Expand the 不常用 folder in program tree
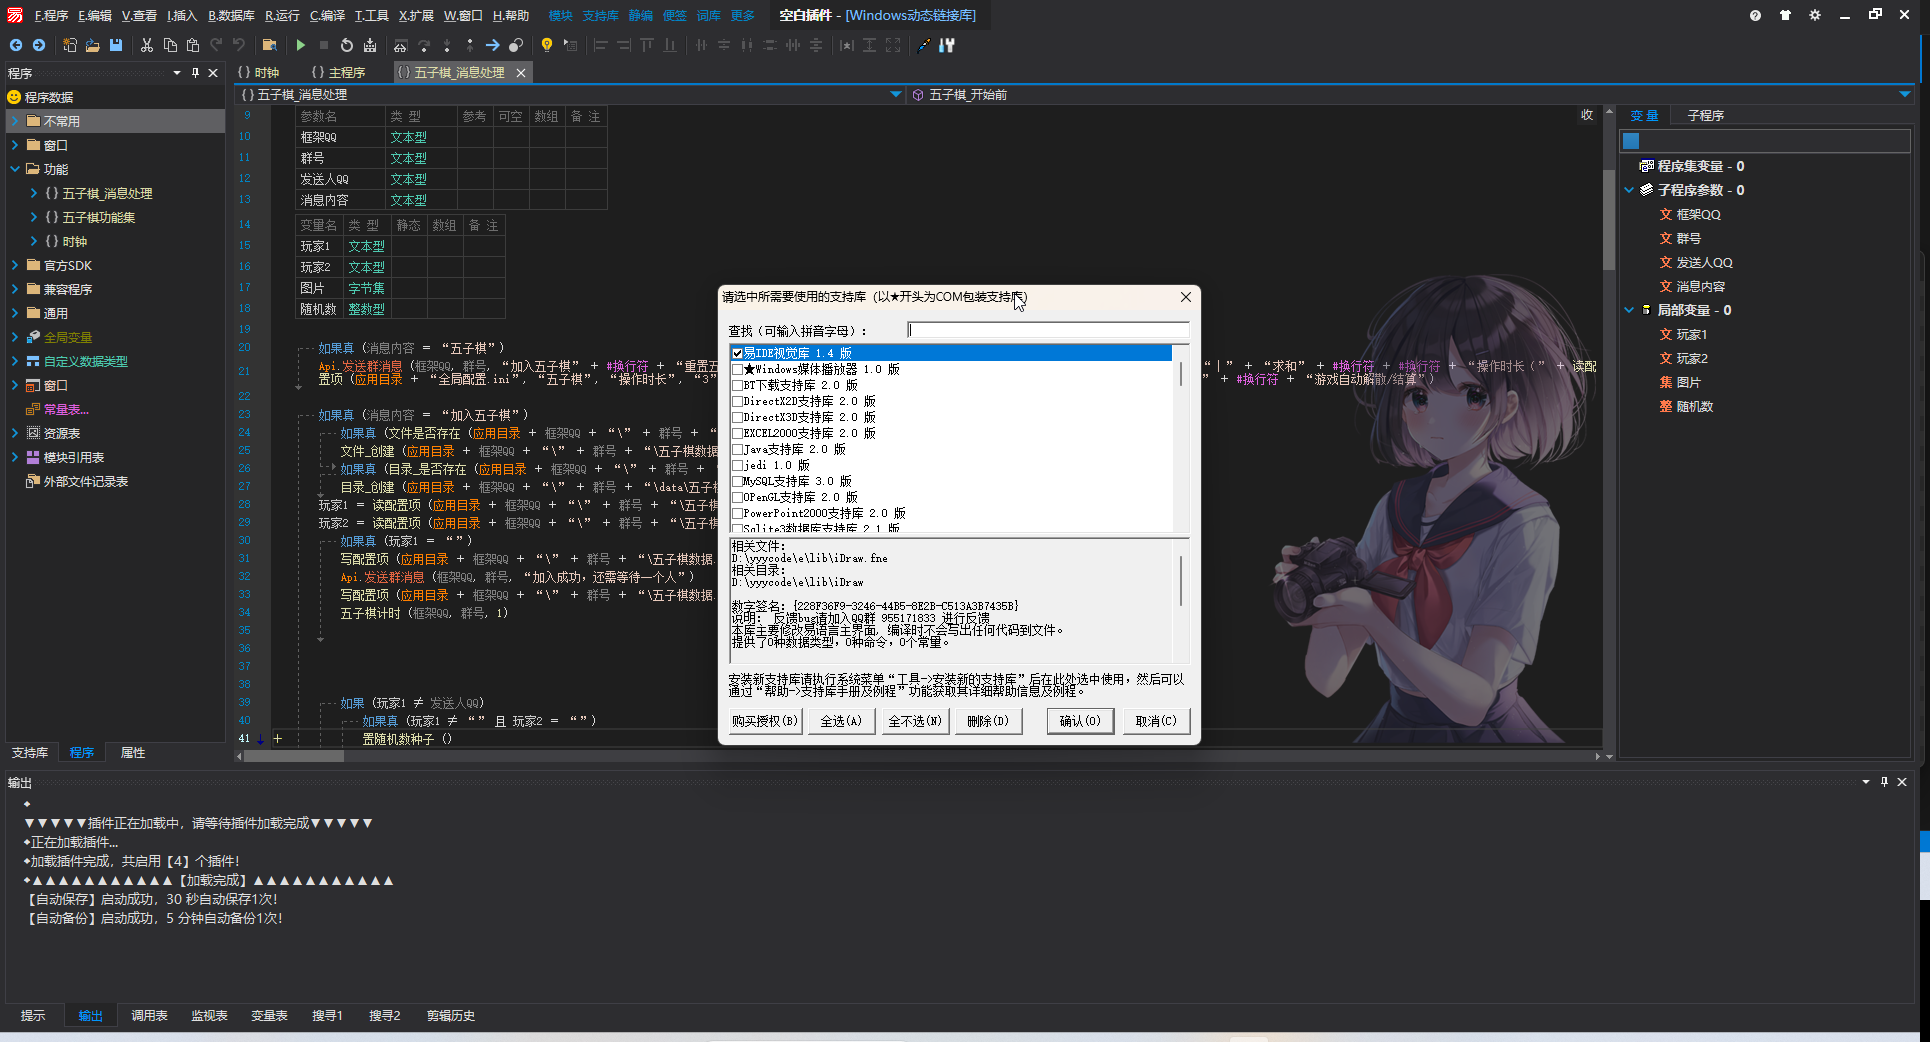The height and width of the screenshot is (1042, 1930). point(15,121)
